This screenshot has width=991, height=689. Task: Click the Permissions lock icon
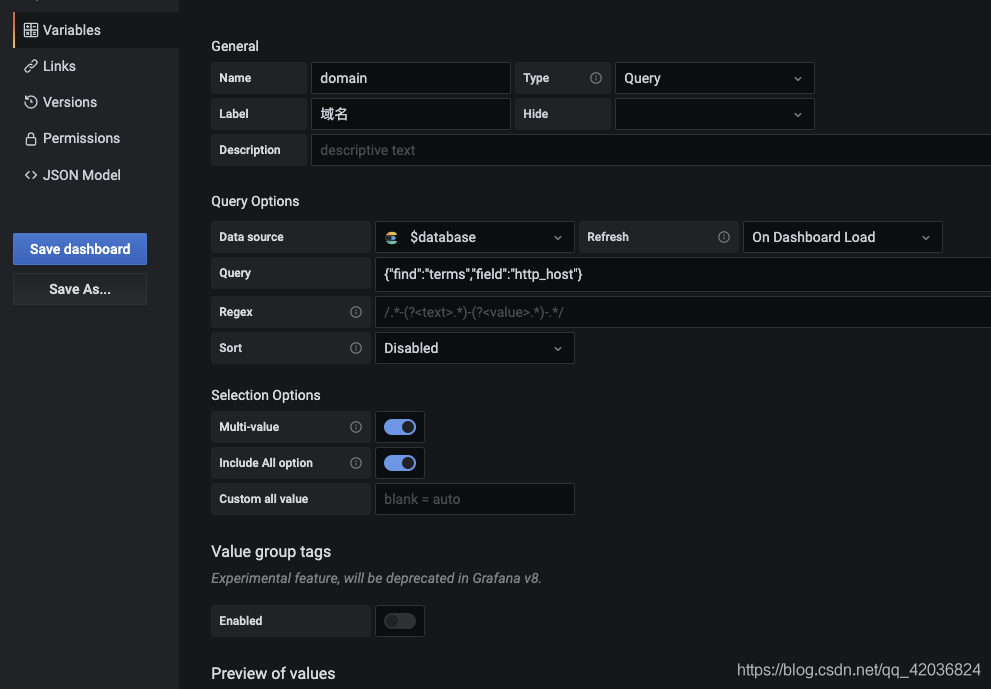point(30,138)
